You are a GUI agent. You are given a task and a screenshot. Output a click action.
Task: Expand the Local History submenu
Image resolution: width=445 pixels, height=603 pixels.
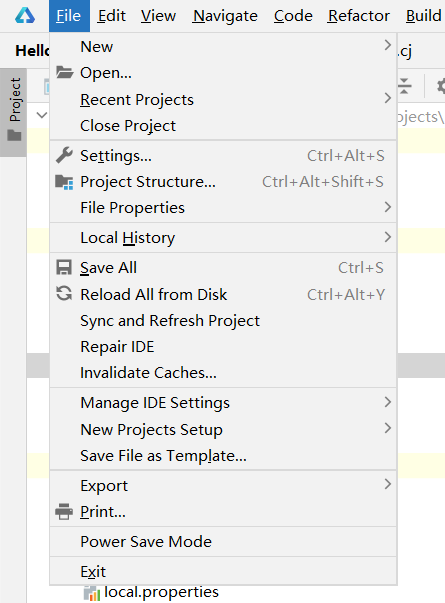point(223,238)
